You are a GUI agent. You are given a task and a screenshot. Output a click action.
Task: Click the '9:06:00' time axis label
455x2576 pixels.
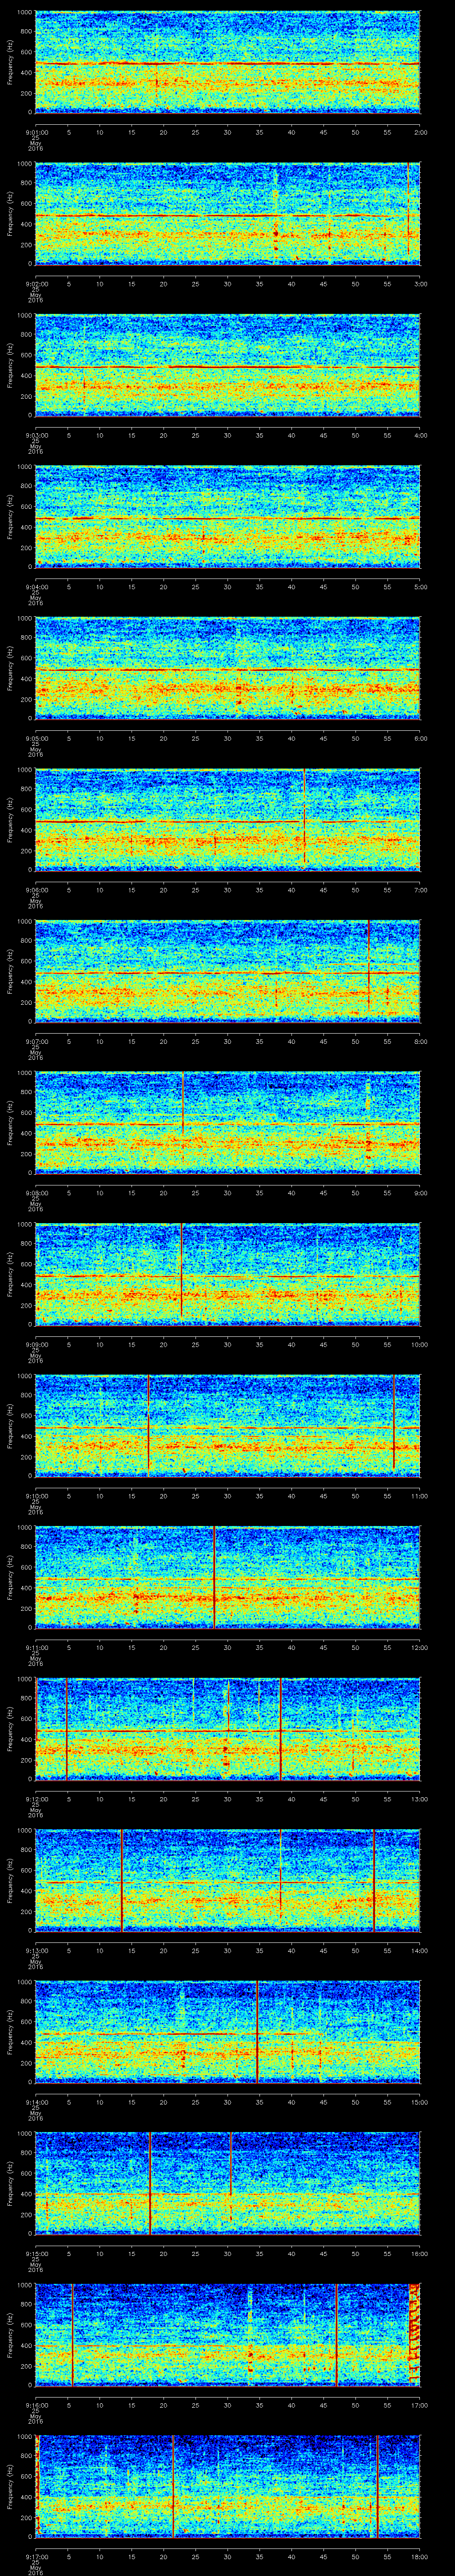[36, 890]
